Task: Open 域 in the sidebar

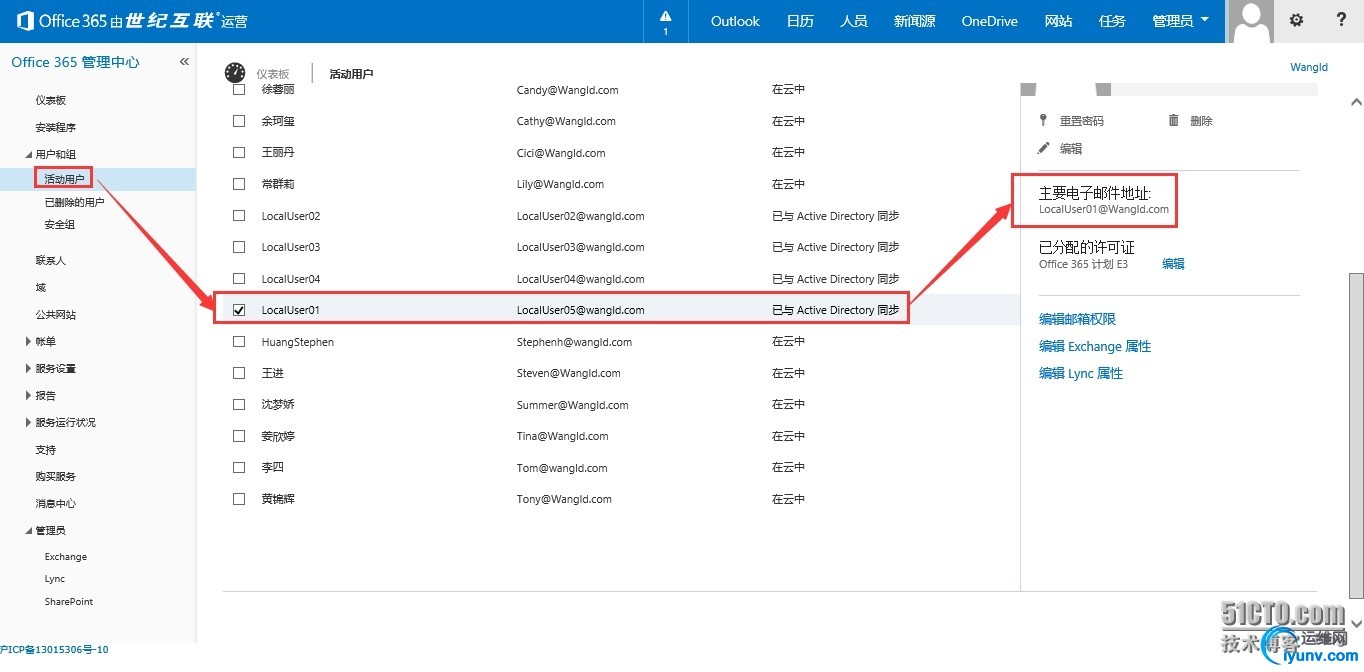Action: [x=41, y=288]
